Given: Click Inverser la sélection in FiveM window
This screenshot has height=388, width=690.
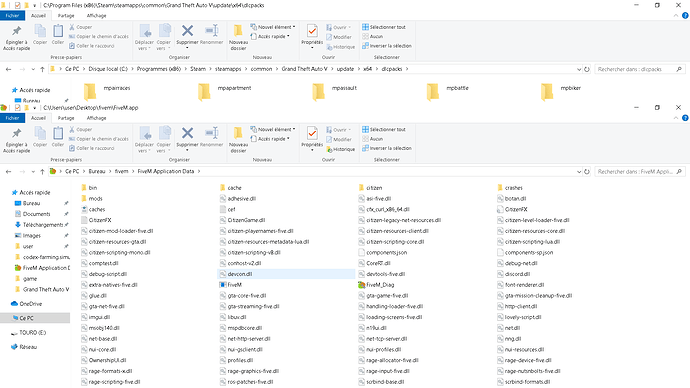Looking at the screenshot, I should pyautogui.click(x=387, y=148).
